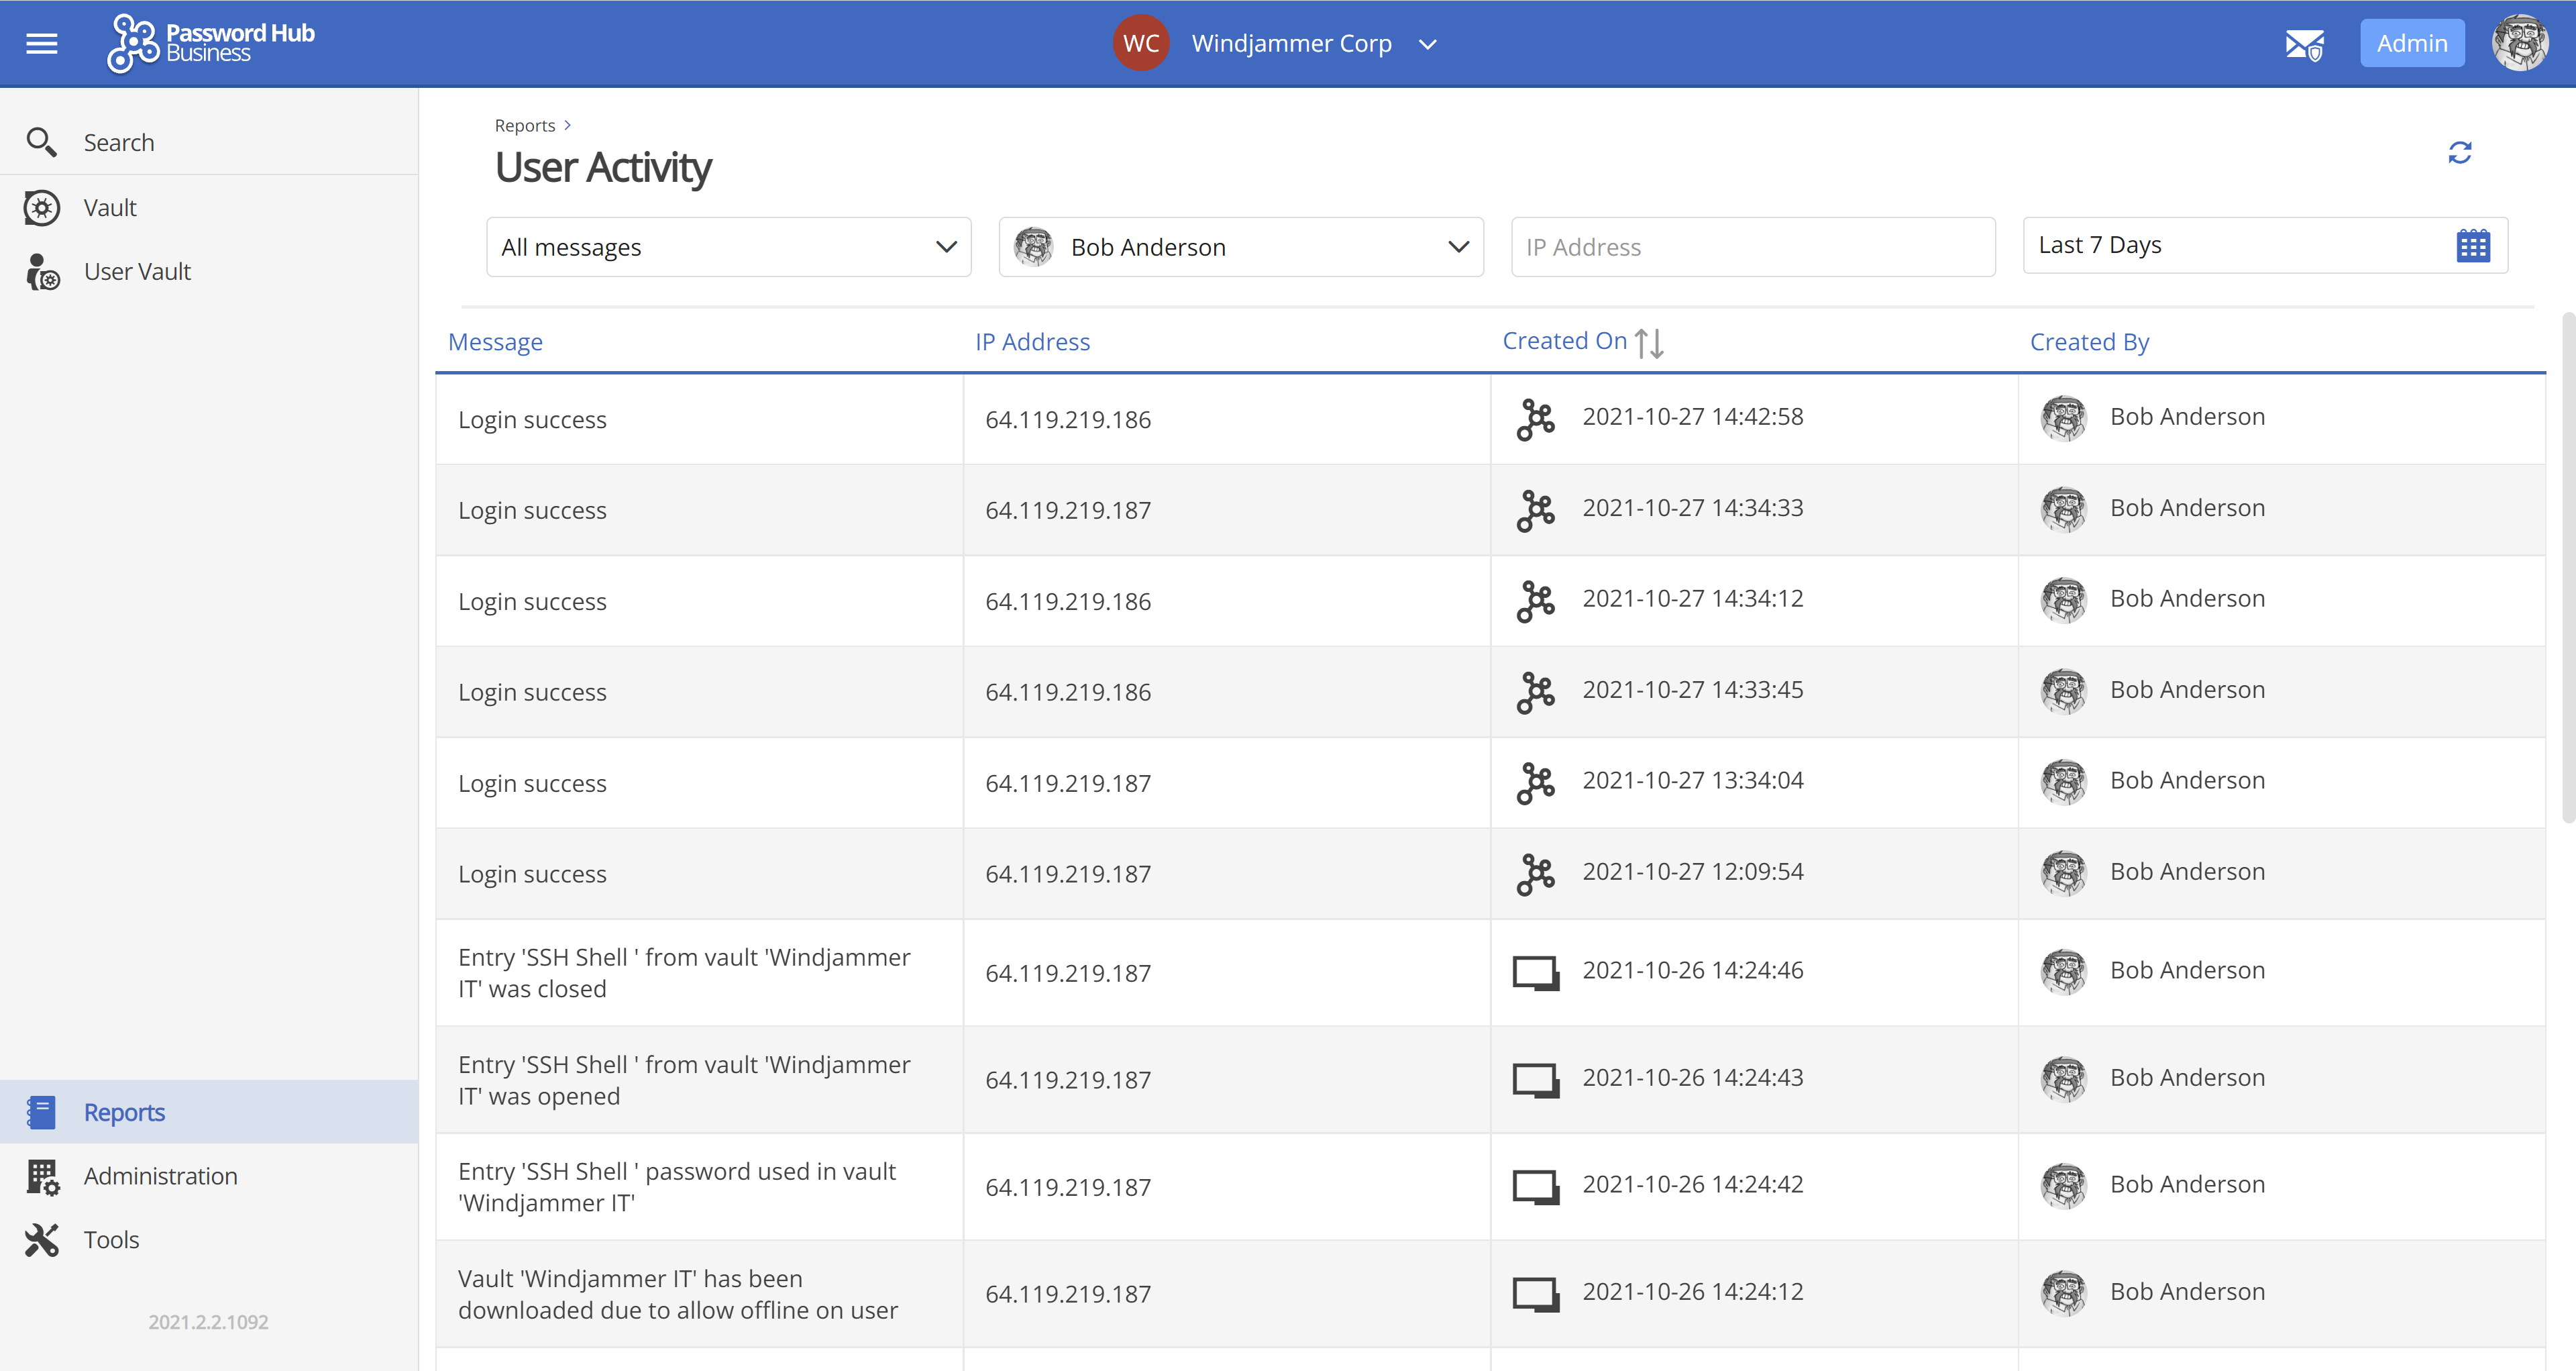Viewport: 2576px width, 1371px height.
Task: Click the Created On sort arrows
Action: [1649, 343]
